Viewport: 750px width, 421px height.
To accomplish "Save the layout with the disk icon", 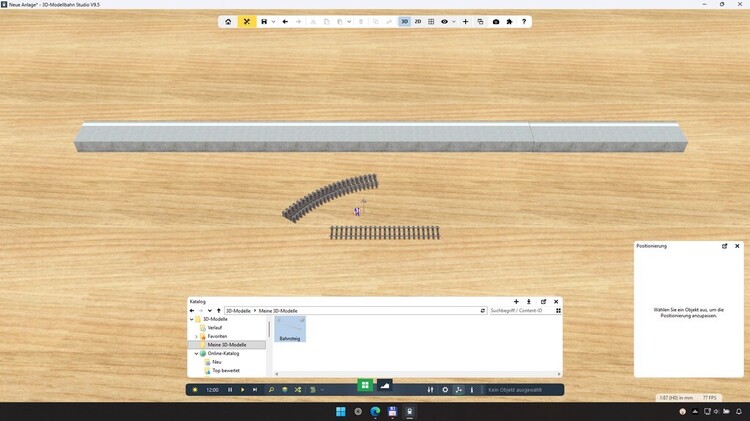I will (264, 22).
